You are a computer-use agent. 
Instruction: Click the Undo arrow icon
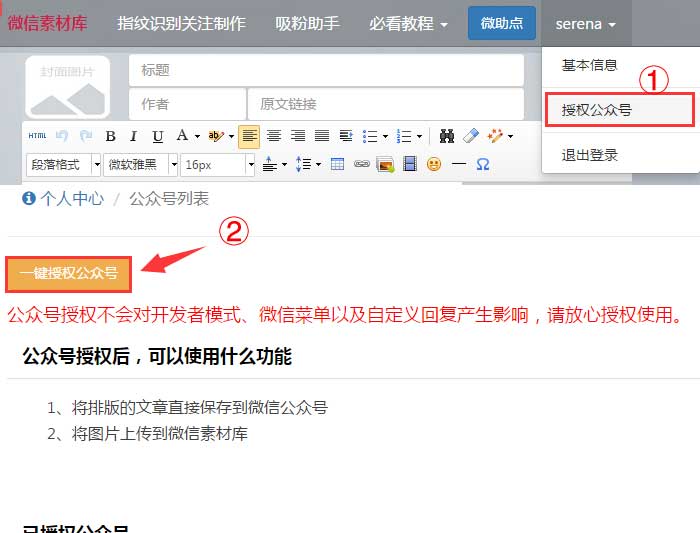tap(62, 136)
